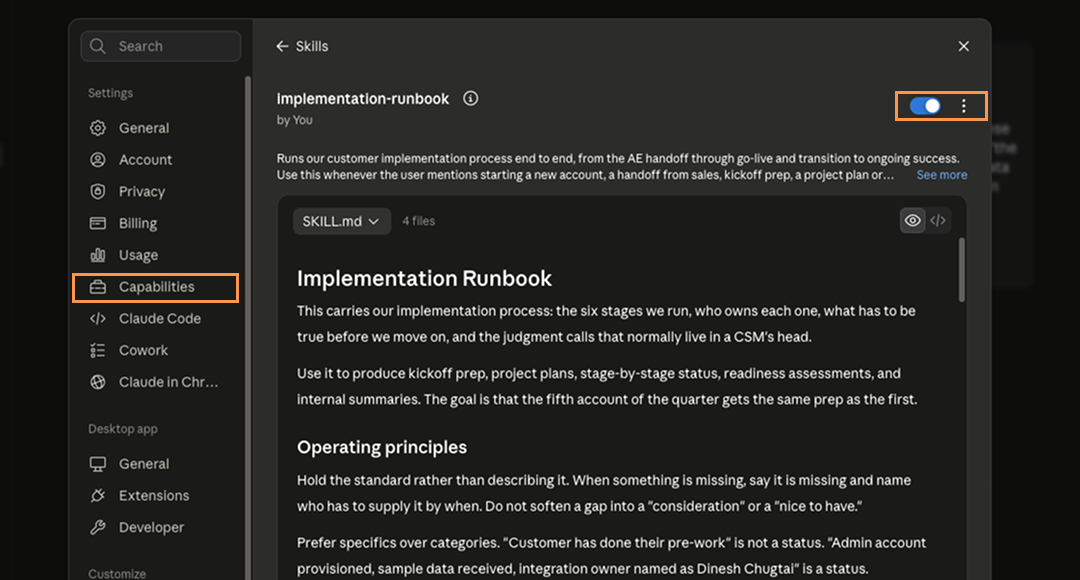Click the Capabilities briefcase icon
This screenshot has height=580, width=1080.
[x=98, y=287]
